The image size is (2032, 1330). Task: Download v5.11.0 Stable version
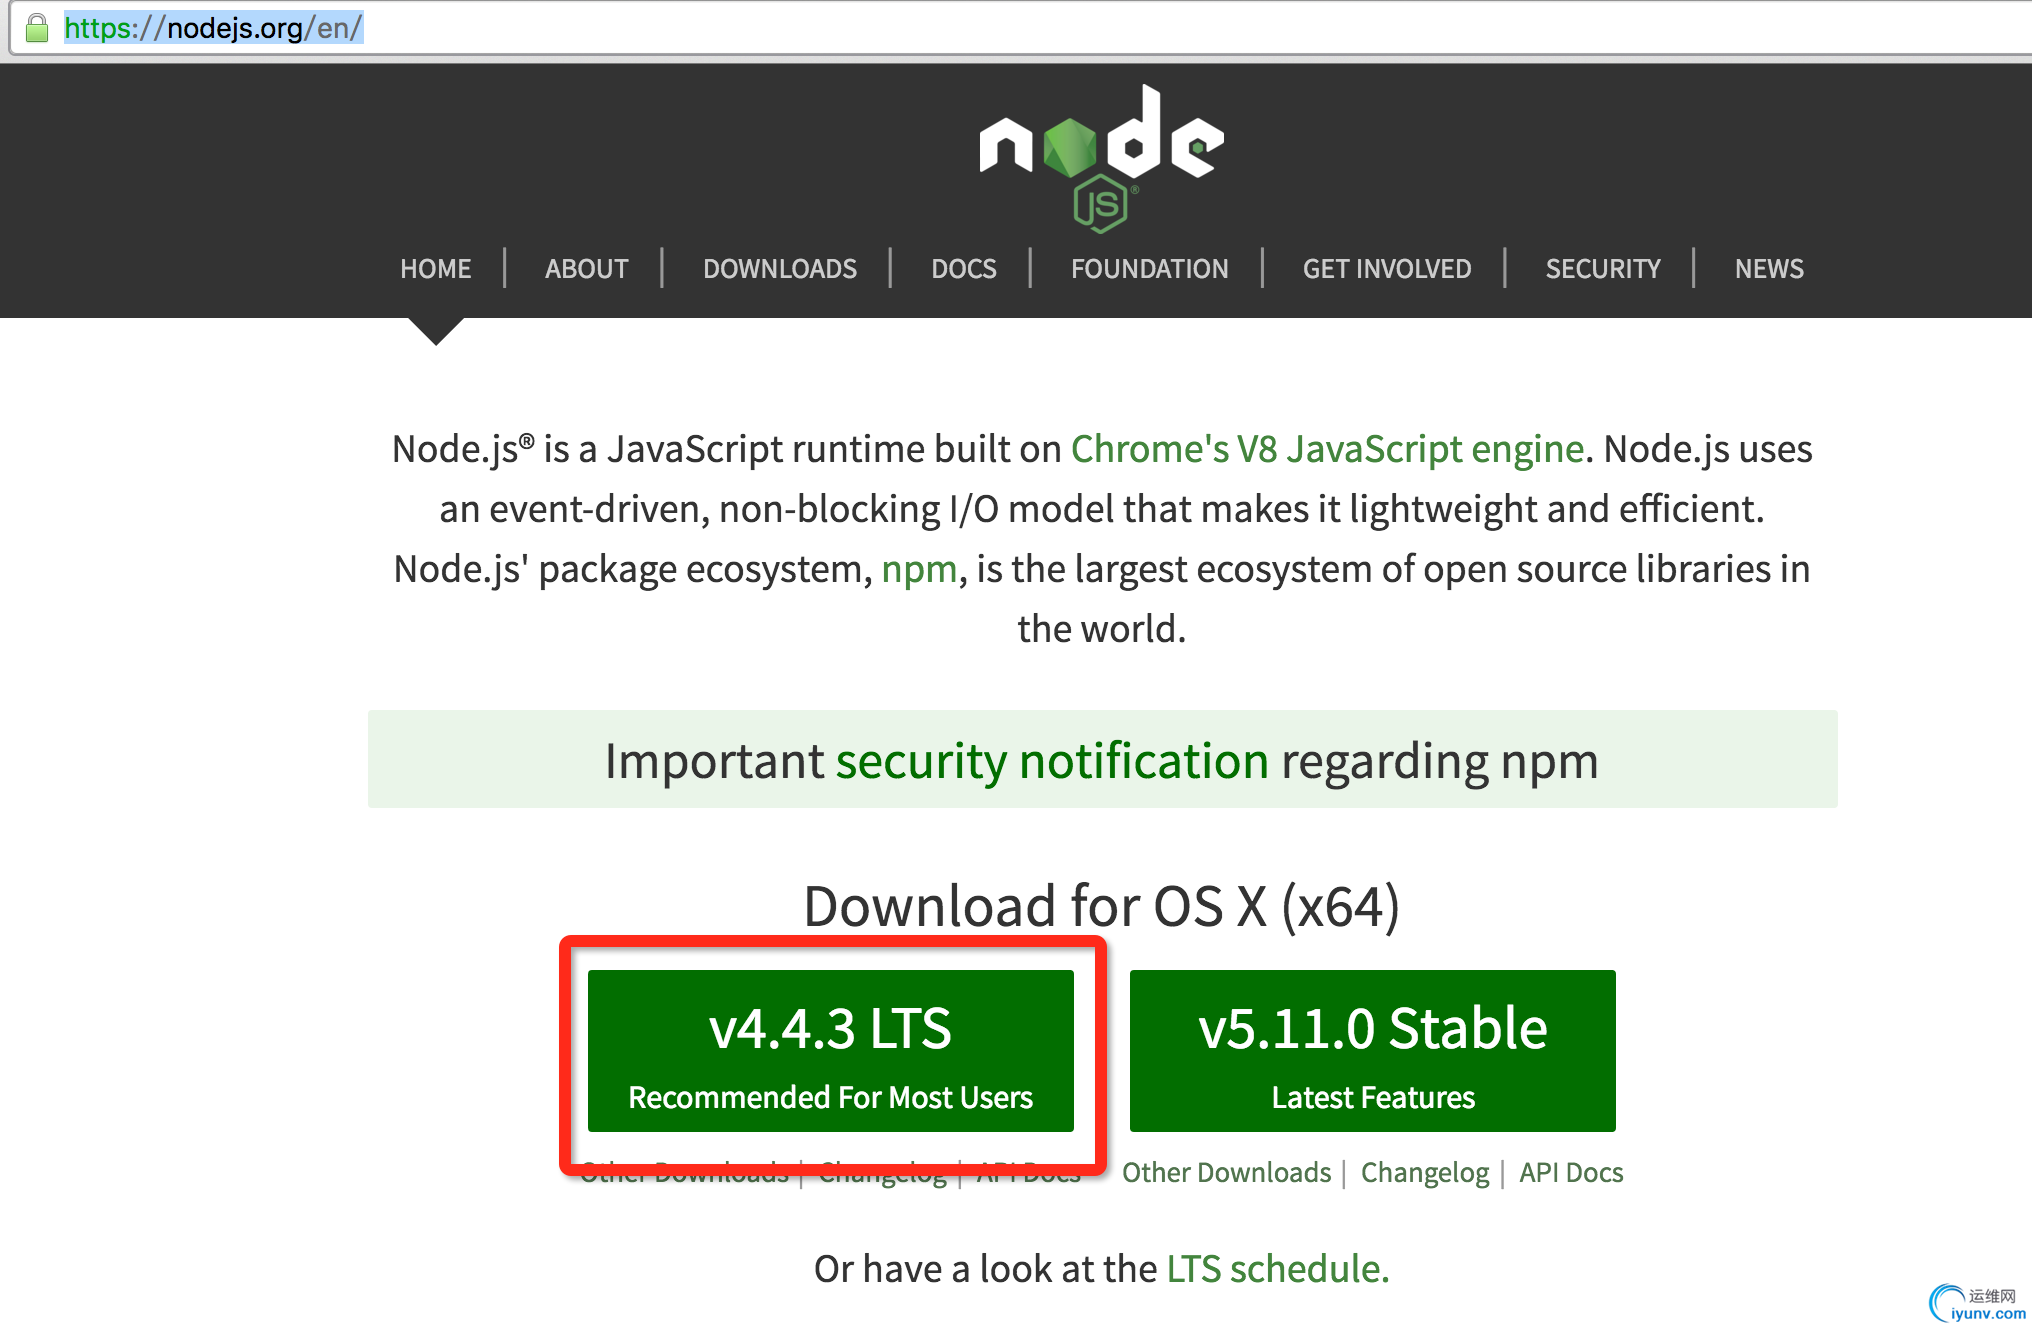[1372, 1051]
